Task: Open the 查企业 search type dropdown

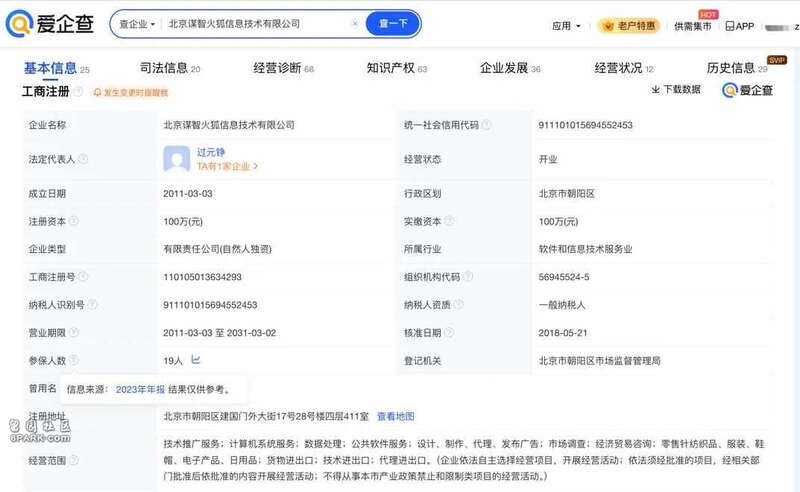Action: pyautogui.click(x=137, y=24)
